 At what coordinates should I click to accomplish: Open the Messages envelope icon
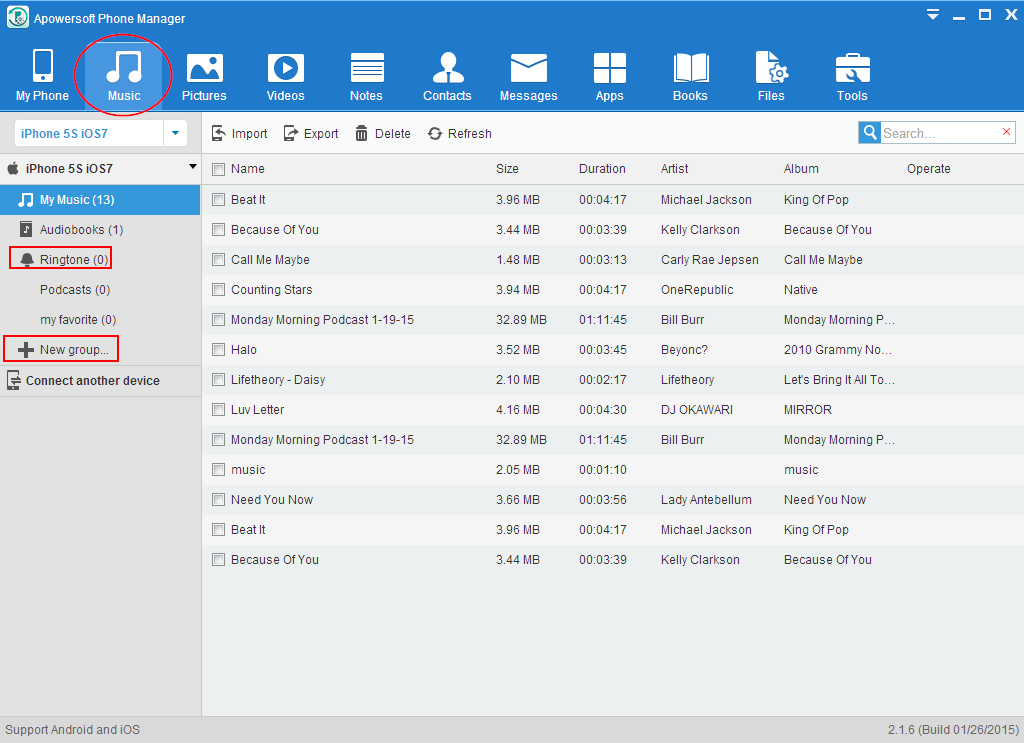528,76
